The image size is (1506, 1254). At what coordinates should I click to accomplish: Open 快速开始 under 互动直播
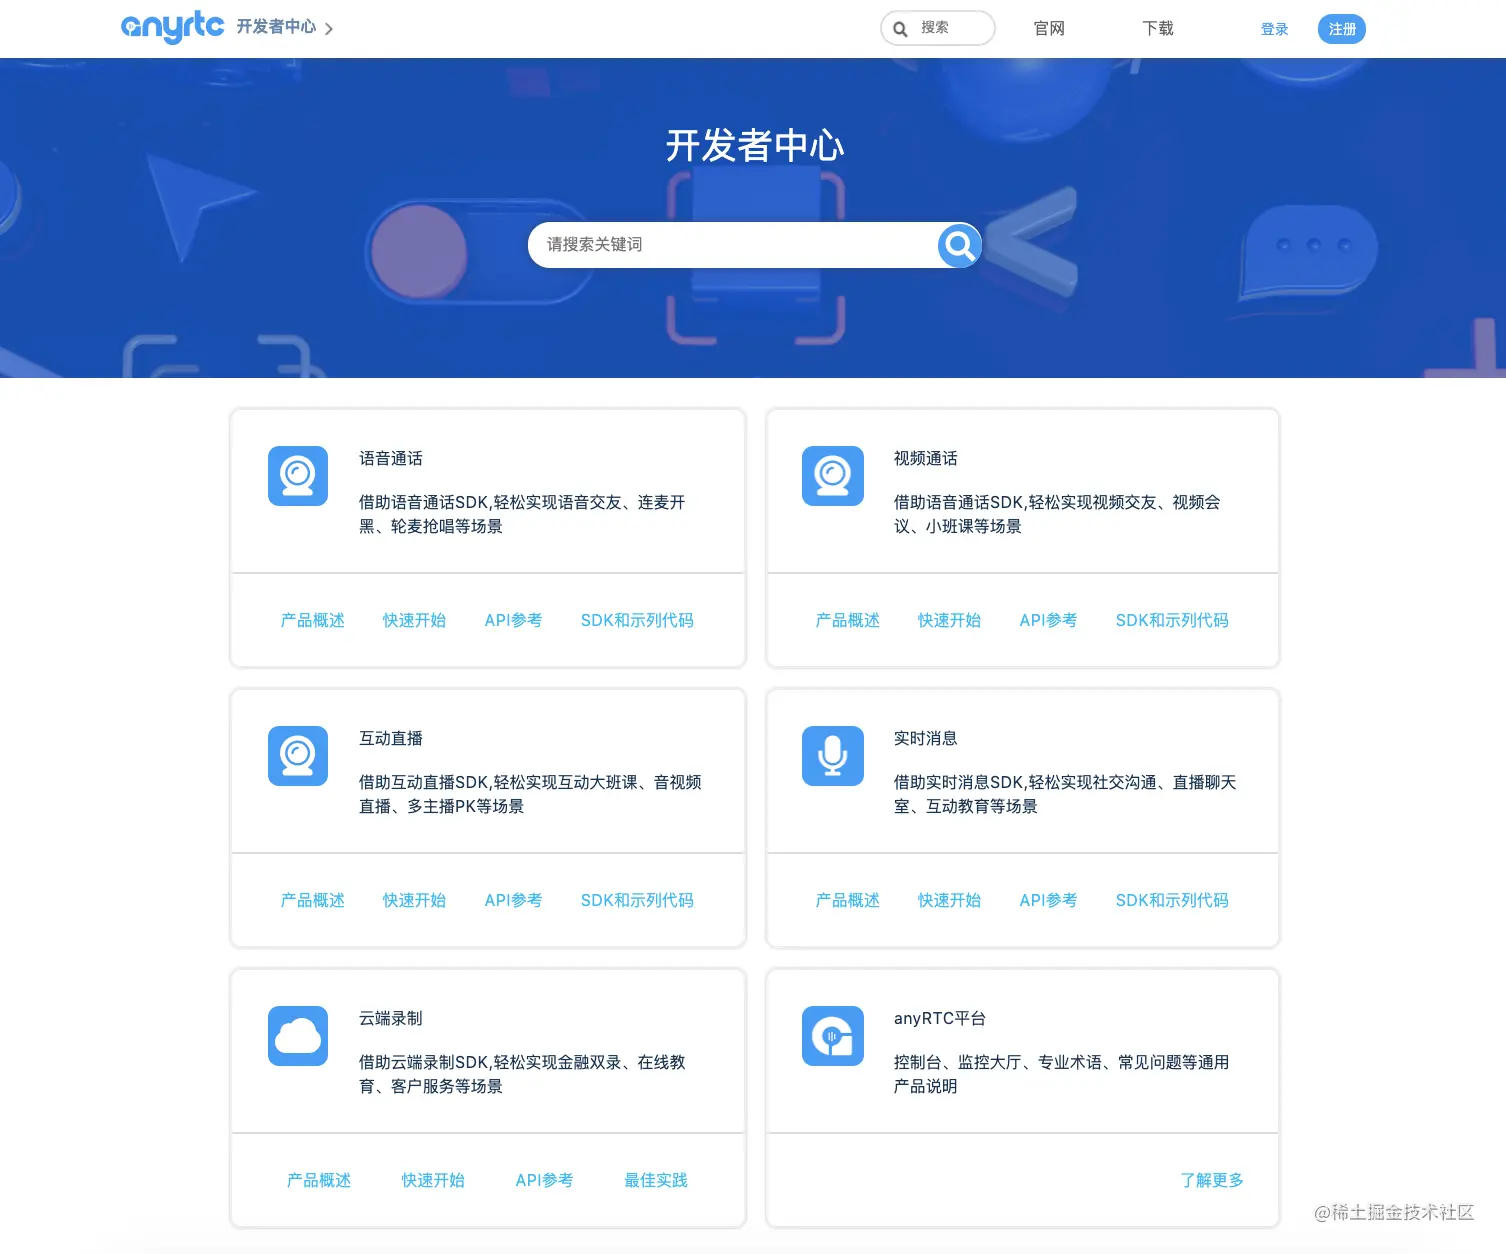click(414, 900)
